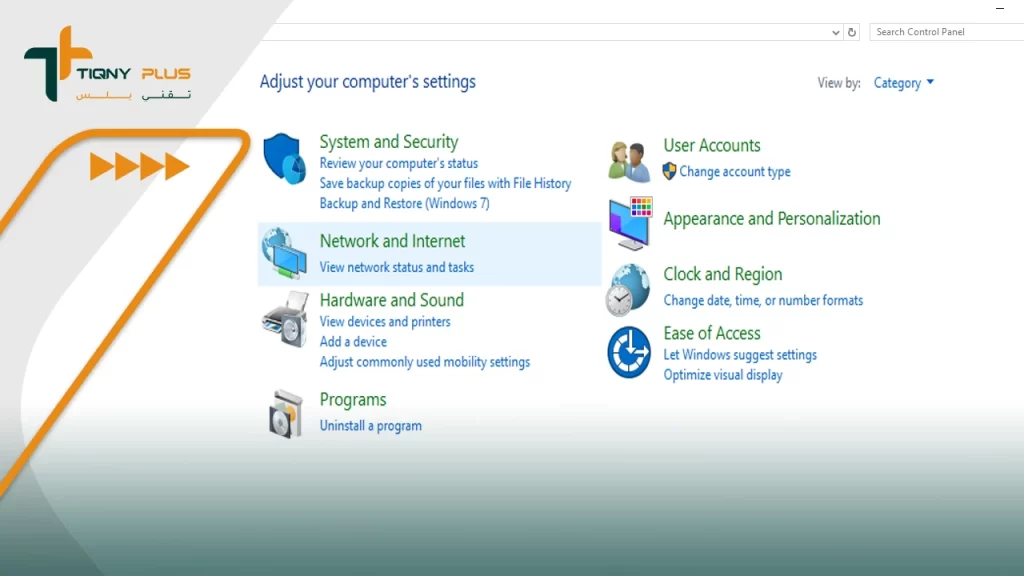
Task: Select Change account type link
Action: click(x=734, y=172)
